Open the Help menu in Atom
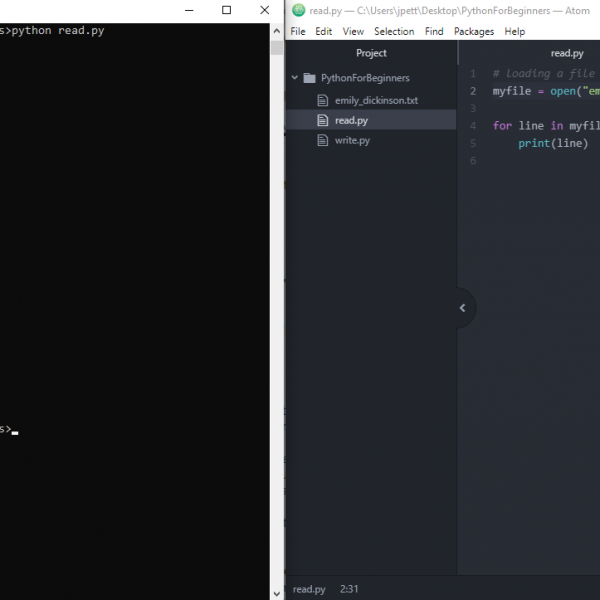This screenshot has width=600, height=600. coord(514,31)
